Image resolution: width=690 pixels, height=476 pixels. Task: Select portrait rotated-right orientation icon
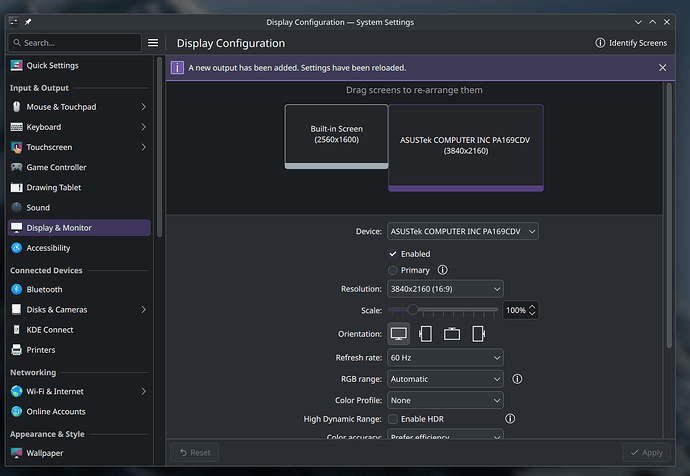pyautogui.click(x=478, y=334)
